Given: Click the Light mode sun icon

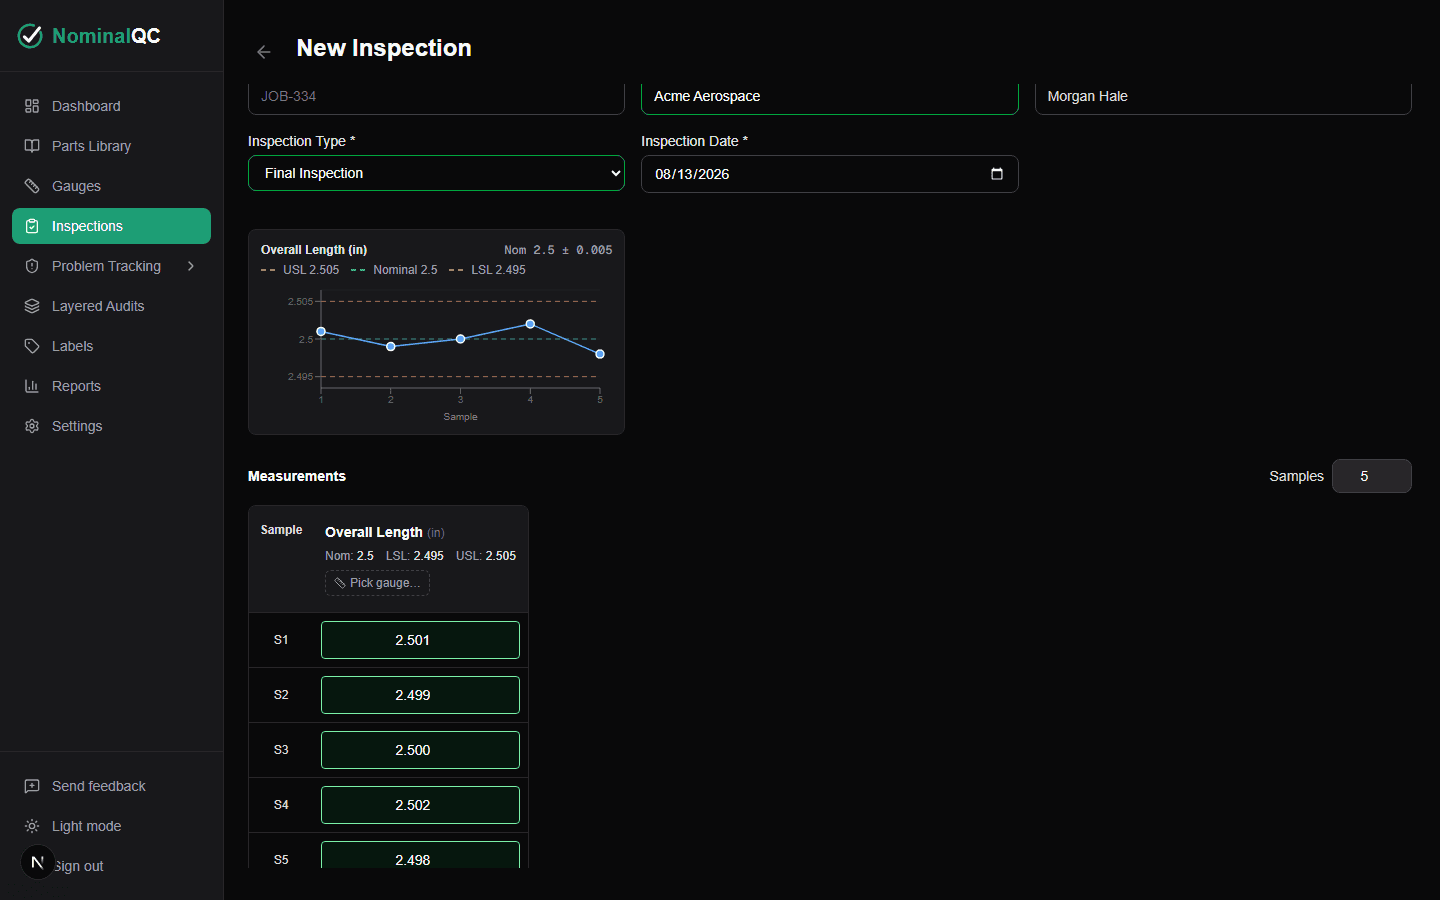Looking at the screenshot, I should coord(32,826).
